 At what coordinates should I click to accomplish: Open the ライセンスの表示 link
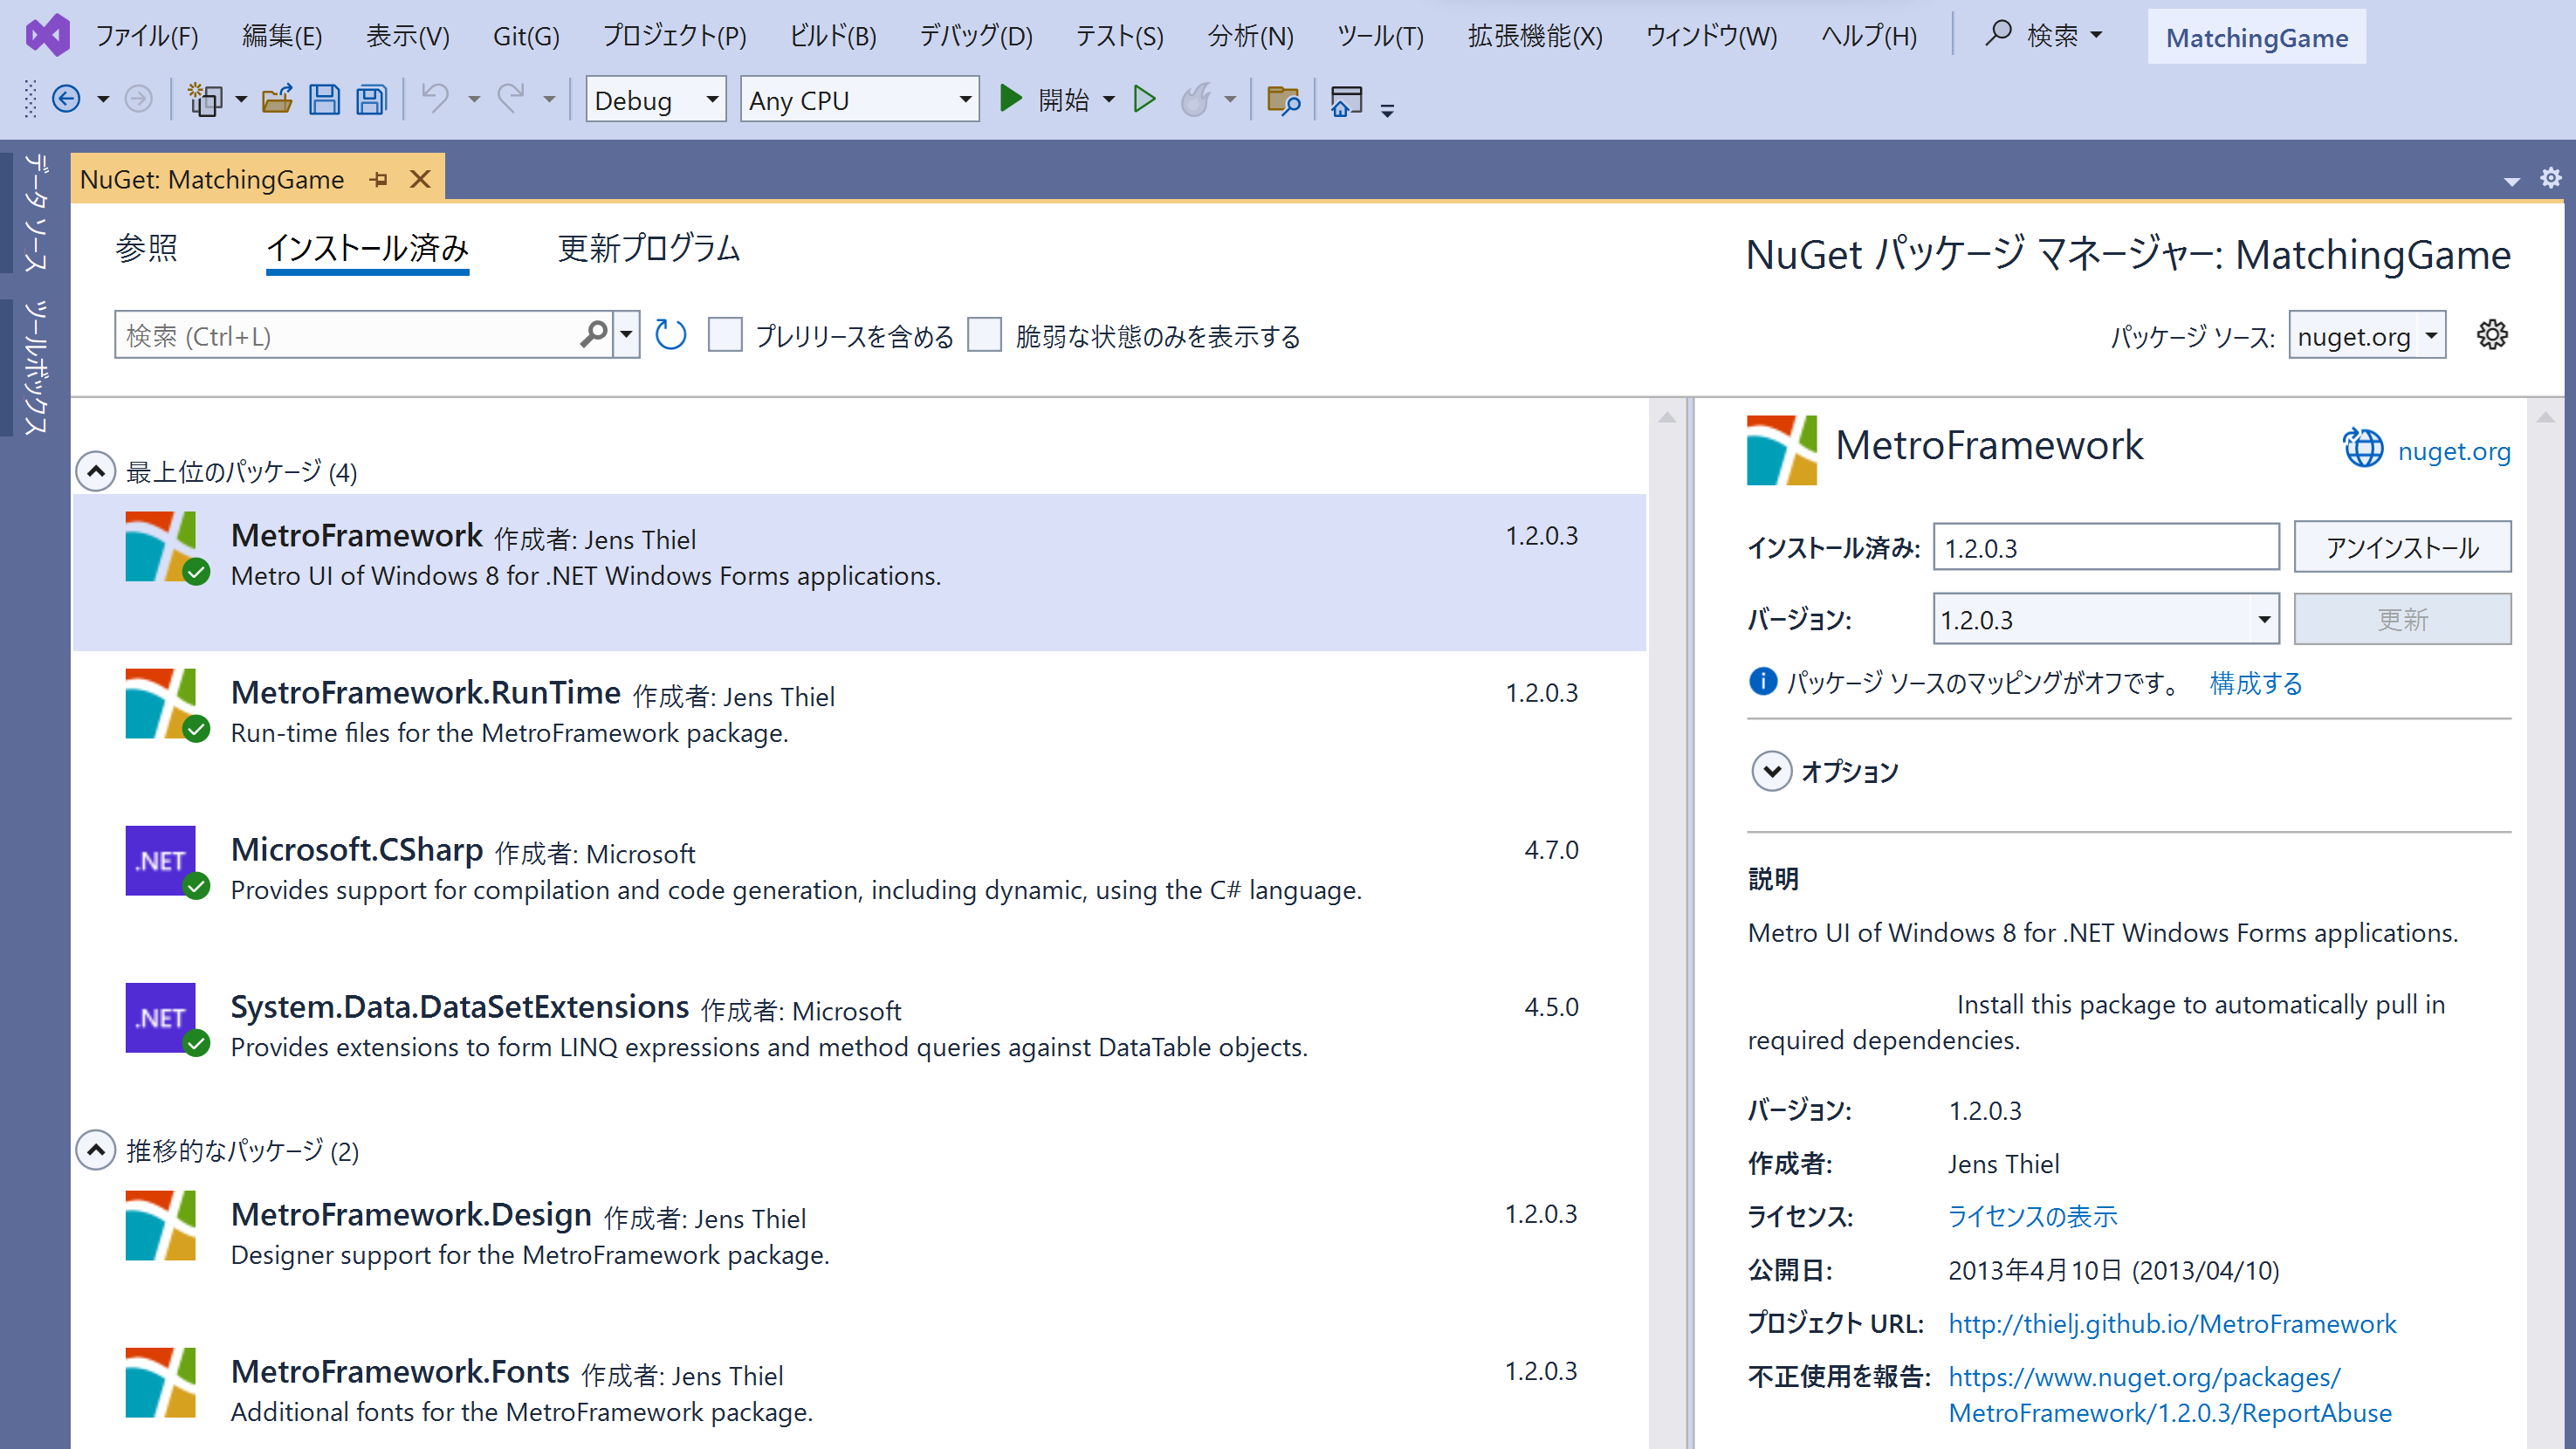2032,1216
